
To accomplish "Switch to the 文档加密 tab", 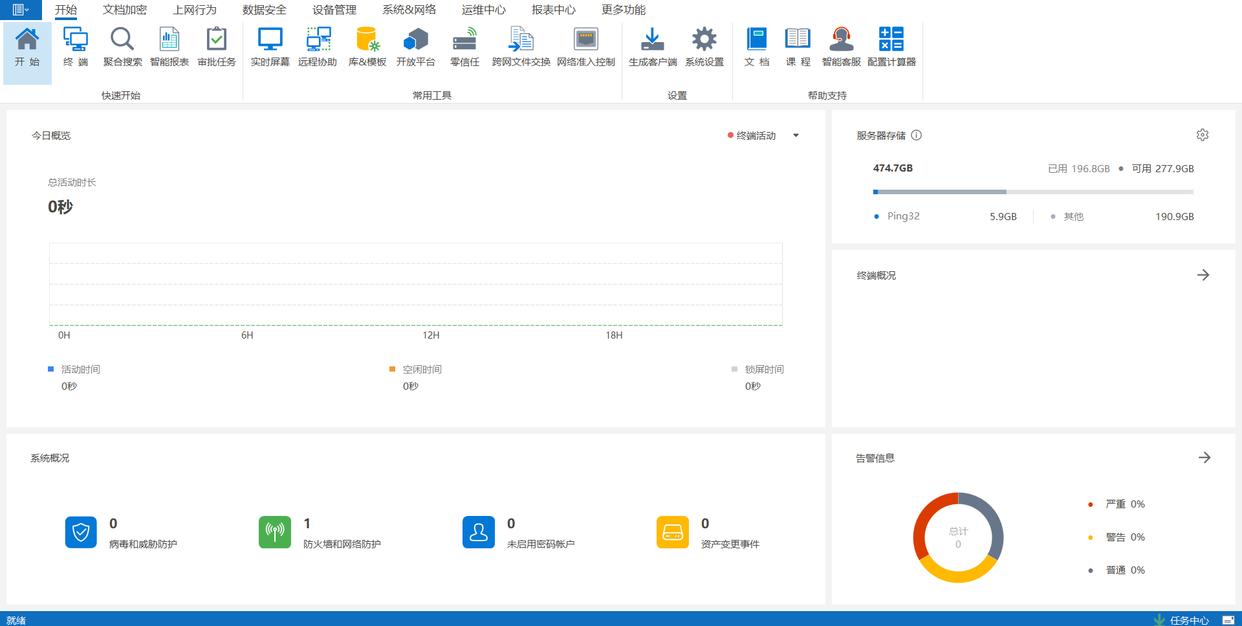I will tap(124, 10).
